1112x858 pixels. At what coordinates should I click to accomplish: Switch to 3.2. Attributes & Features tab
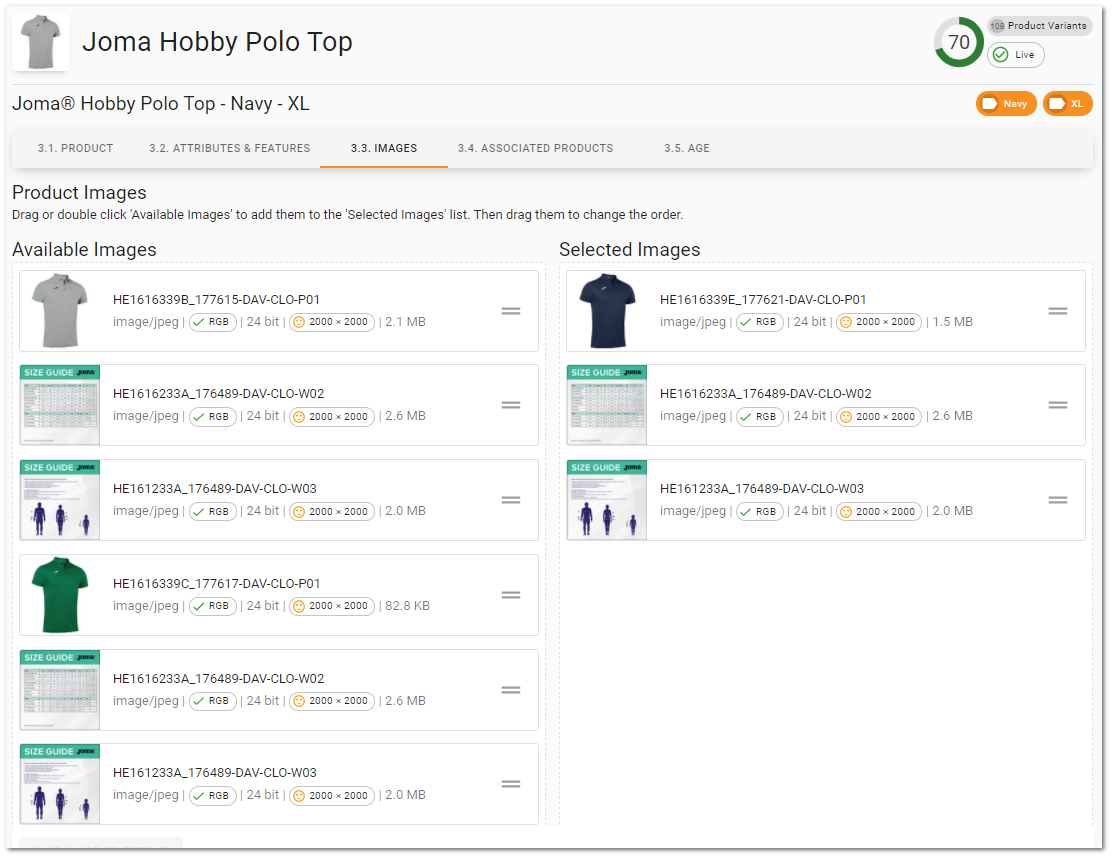pyautogui.click(x=230, y=148)
